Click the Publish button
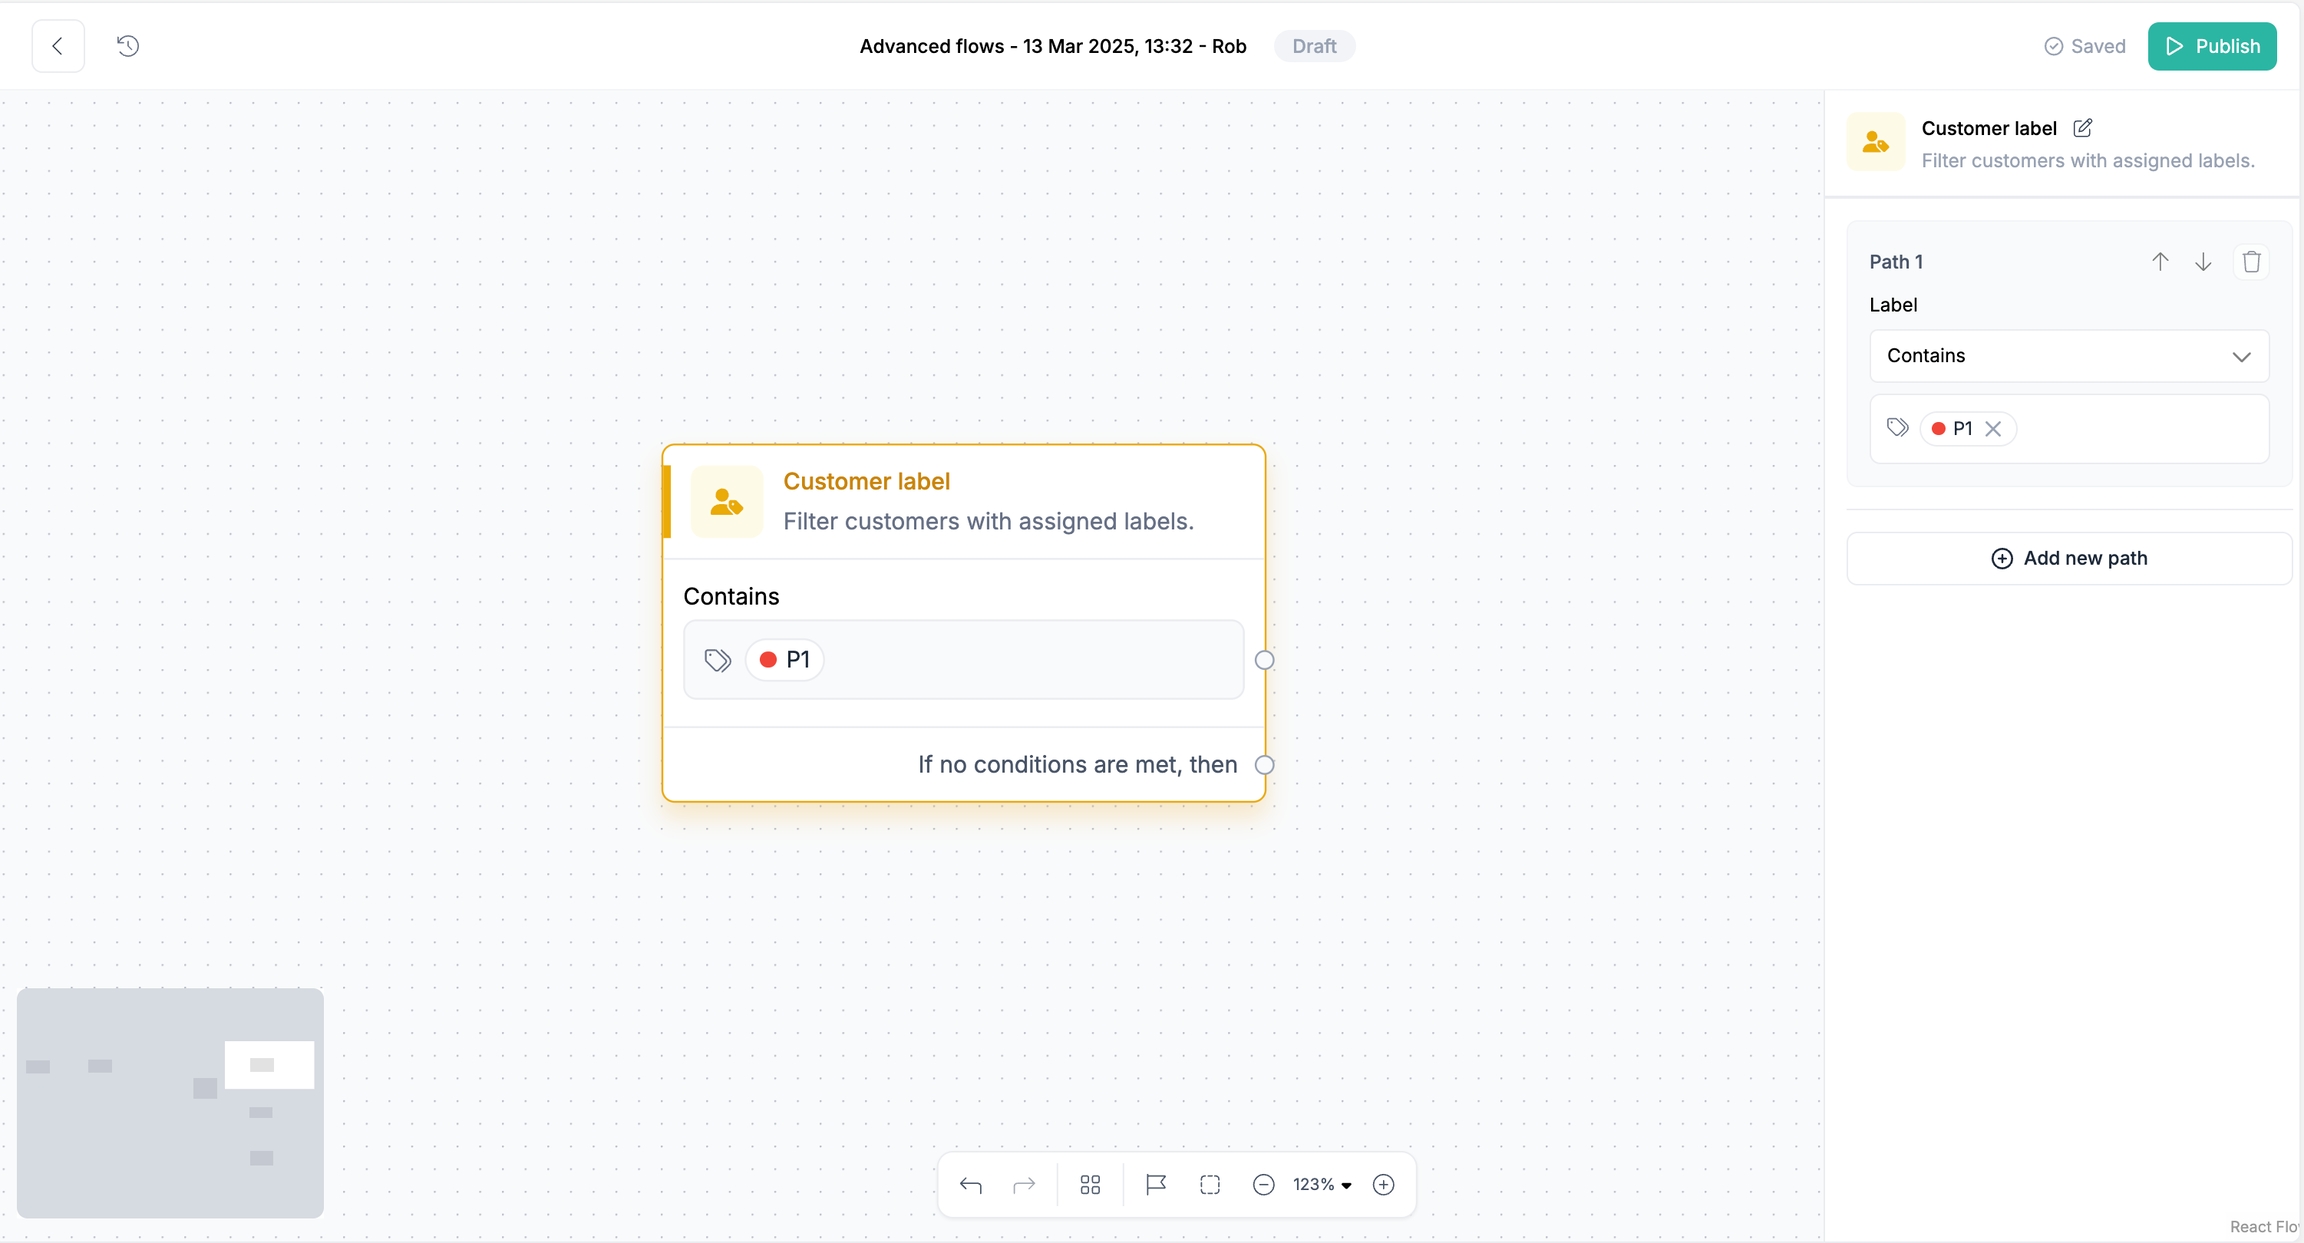 (2211, 46)
